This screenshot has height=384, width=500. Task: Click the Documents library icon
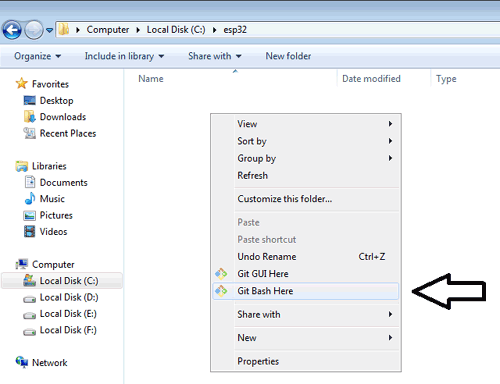point(30,182)
